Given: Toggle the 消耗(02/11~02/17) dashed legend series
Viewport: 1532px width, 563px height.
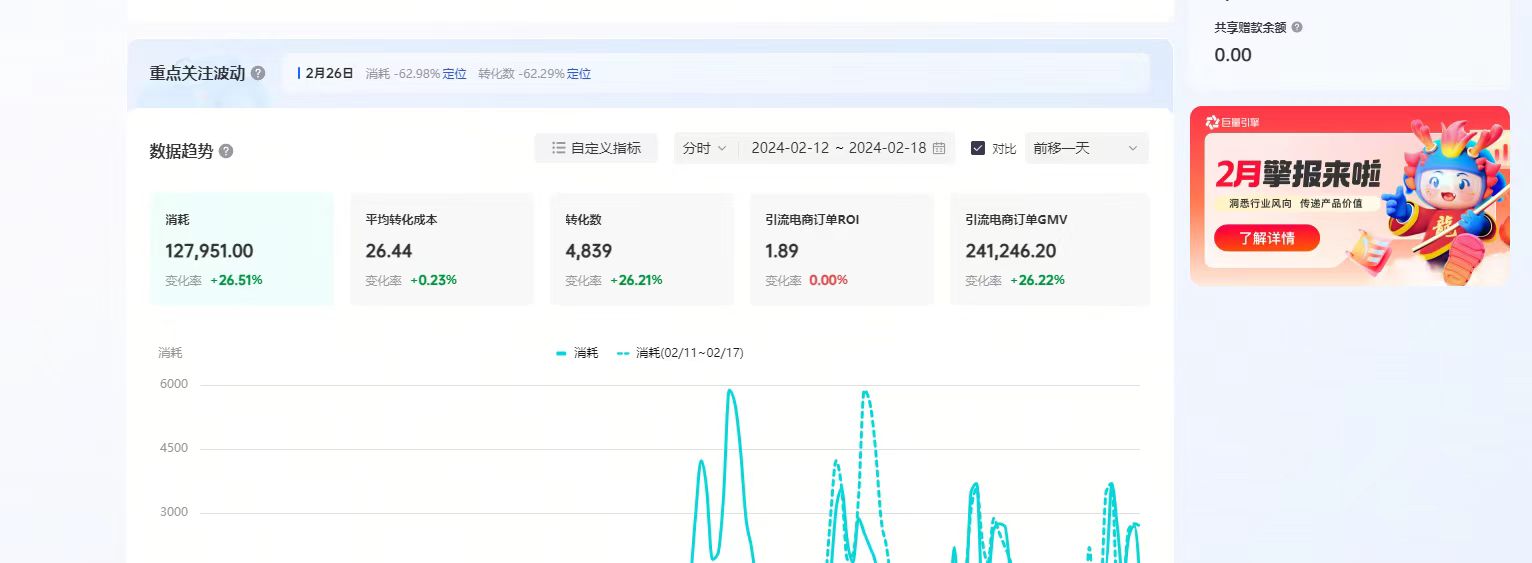Looking at the screenshot, I should coord(680,353).
